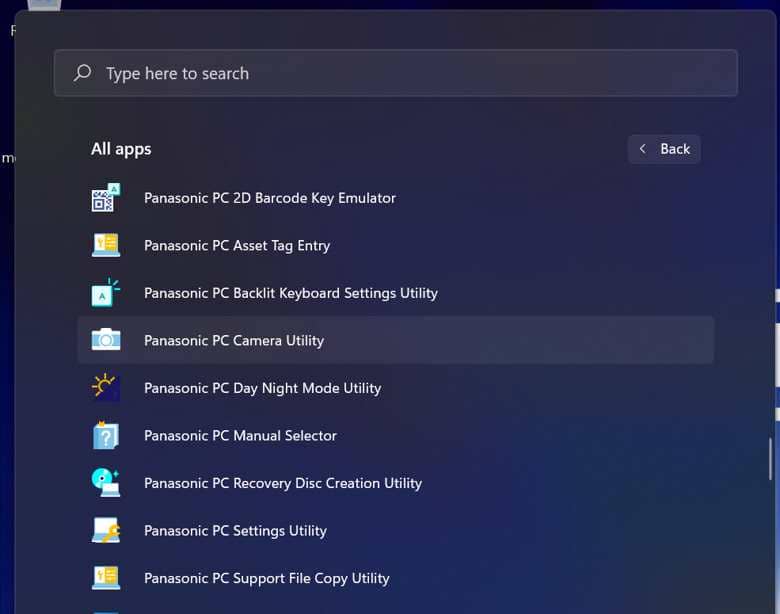Click the search magnifier icon
Image resolution: width=780 pixels, height=614 pixels.
83,73
